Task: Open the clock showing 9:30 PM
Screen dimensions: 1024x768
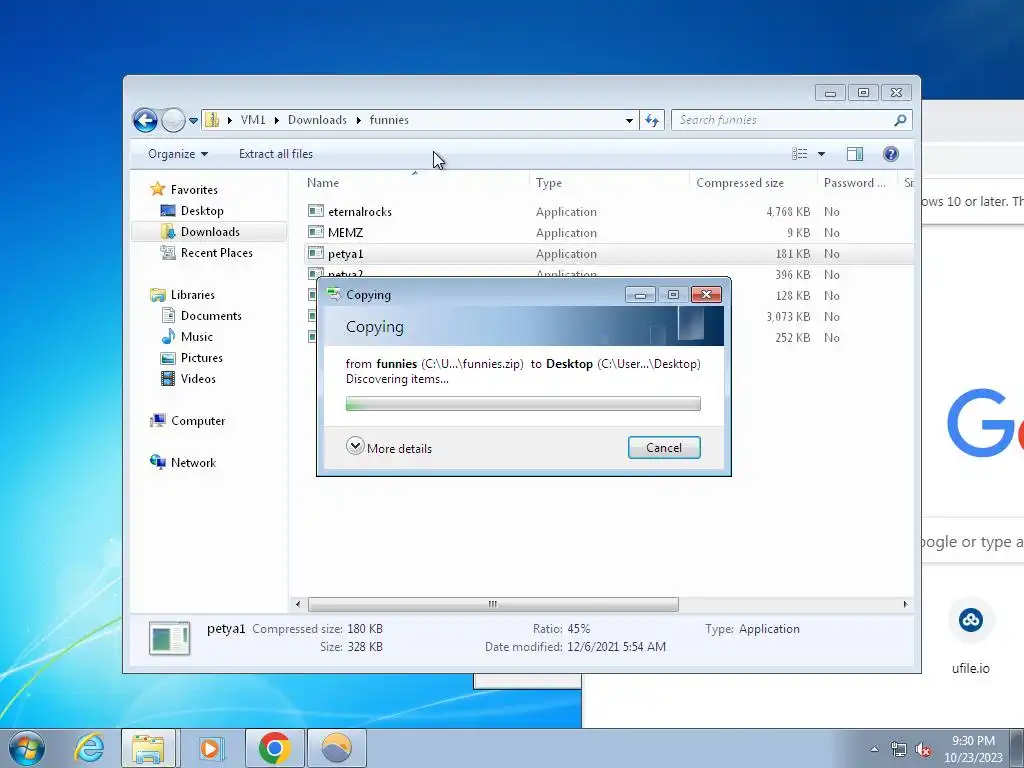Action: coord(973,749)
